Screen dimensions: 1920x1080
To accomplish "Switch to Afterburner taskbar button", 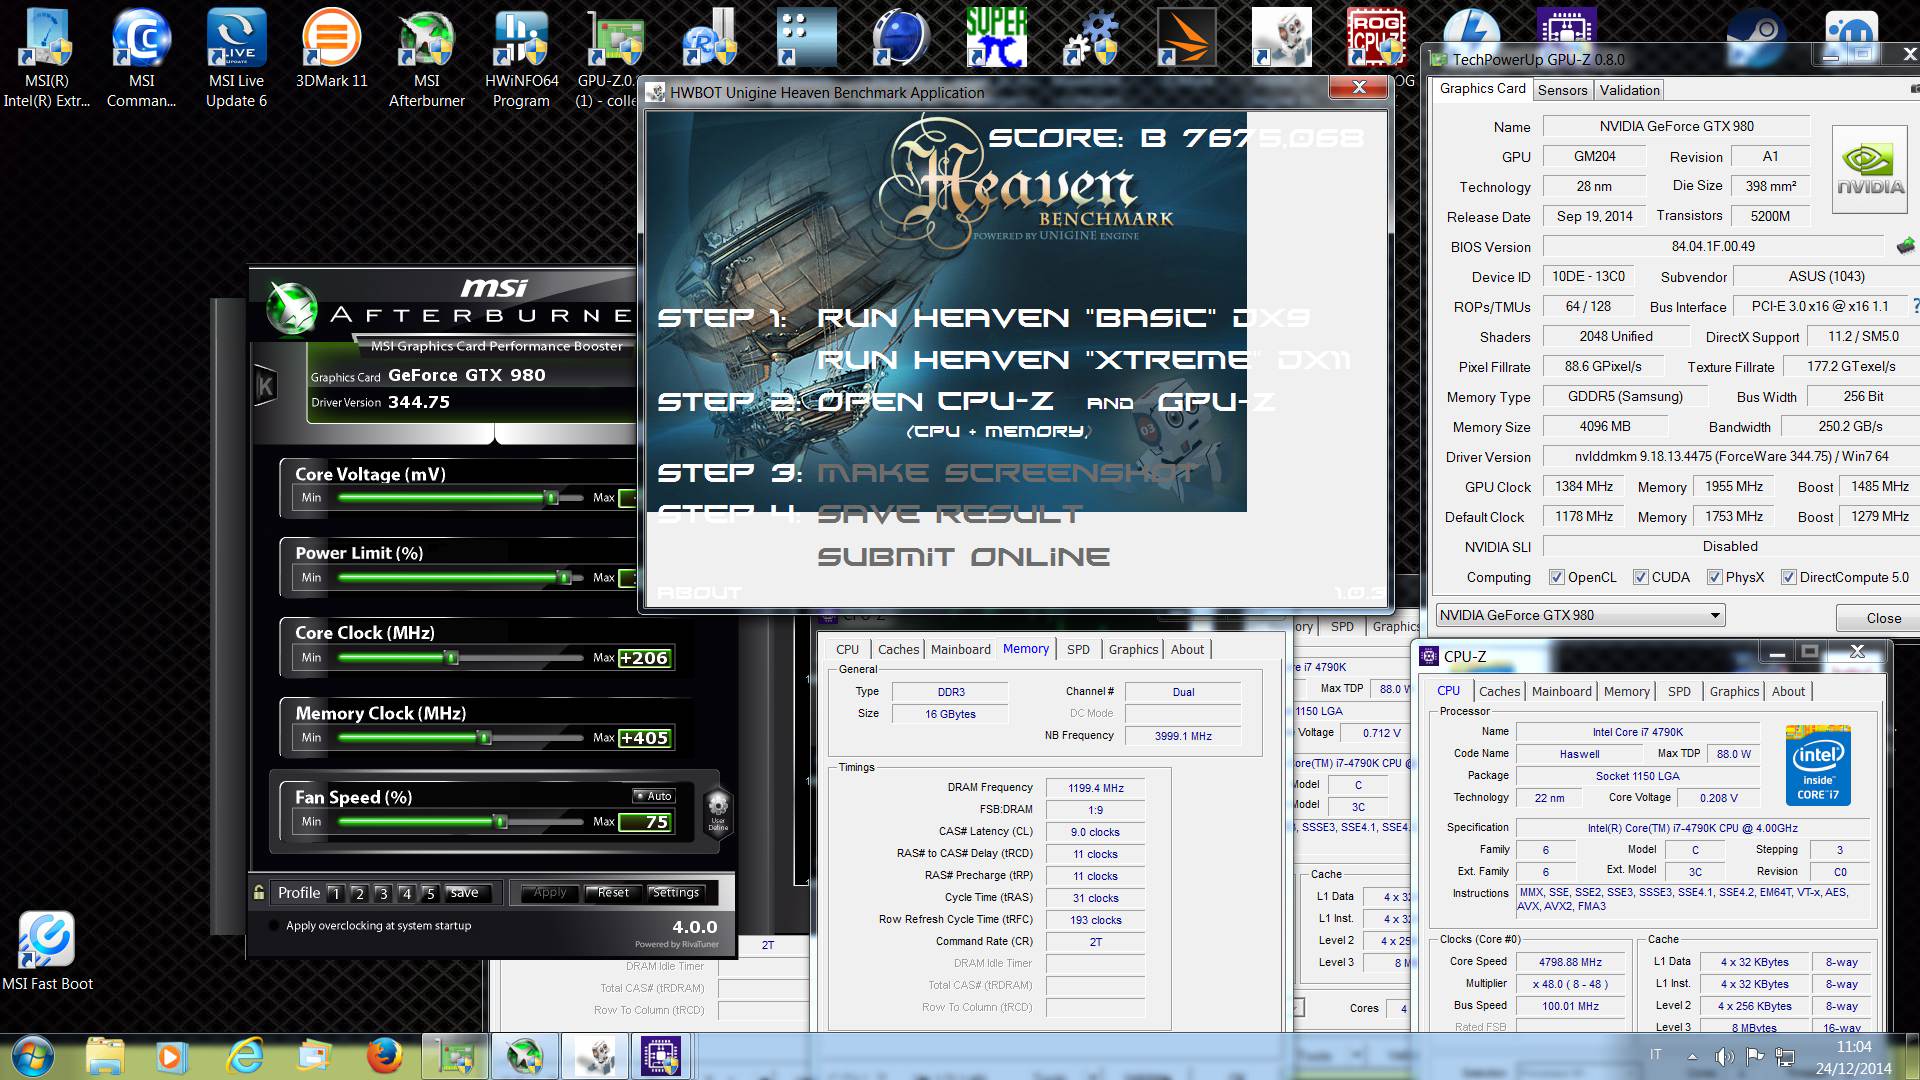I will [x=524, y=1056].
